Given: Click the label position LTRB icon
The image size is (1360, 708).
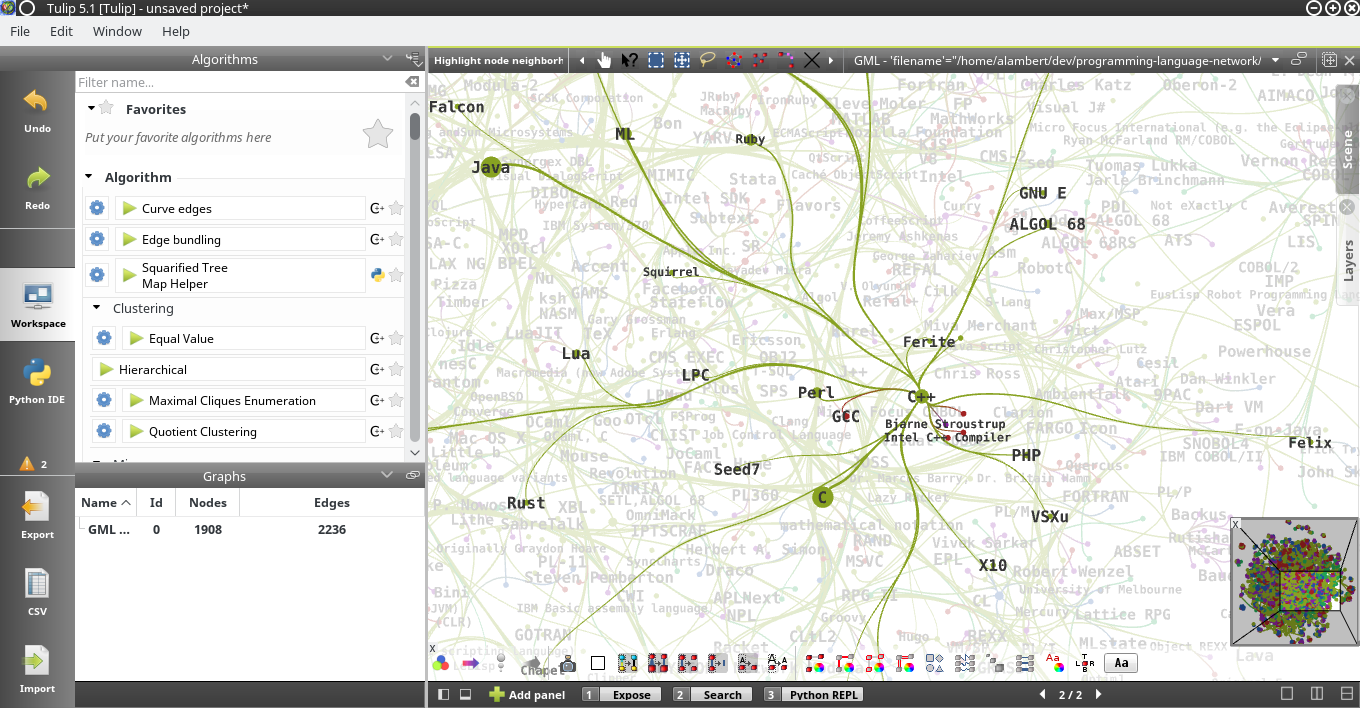Looking at the screenshot, I should 1085,662.
